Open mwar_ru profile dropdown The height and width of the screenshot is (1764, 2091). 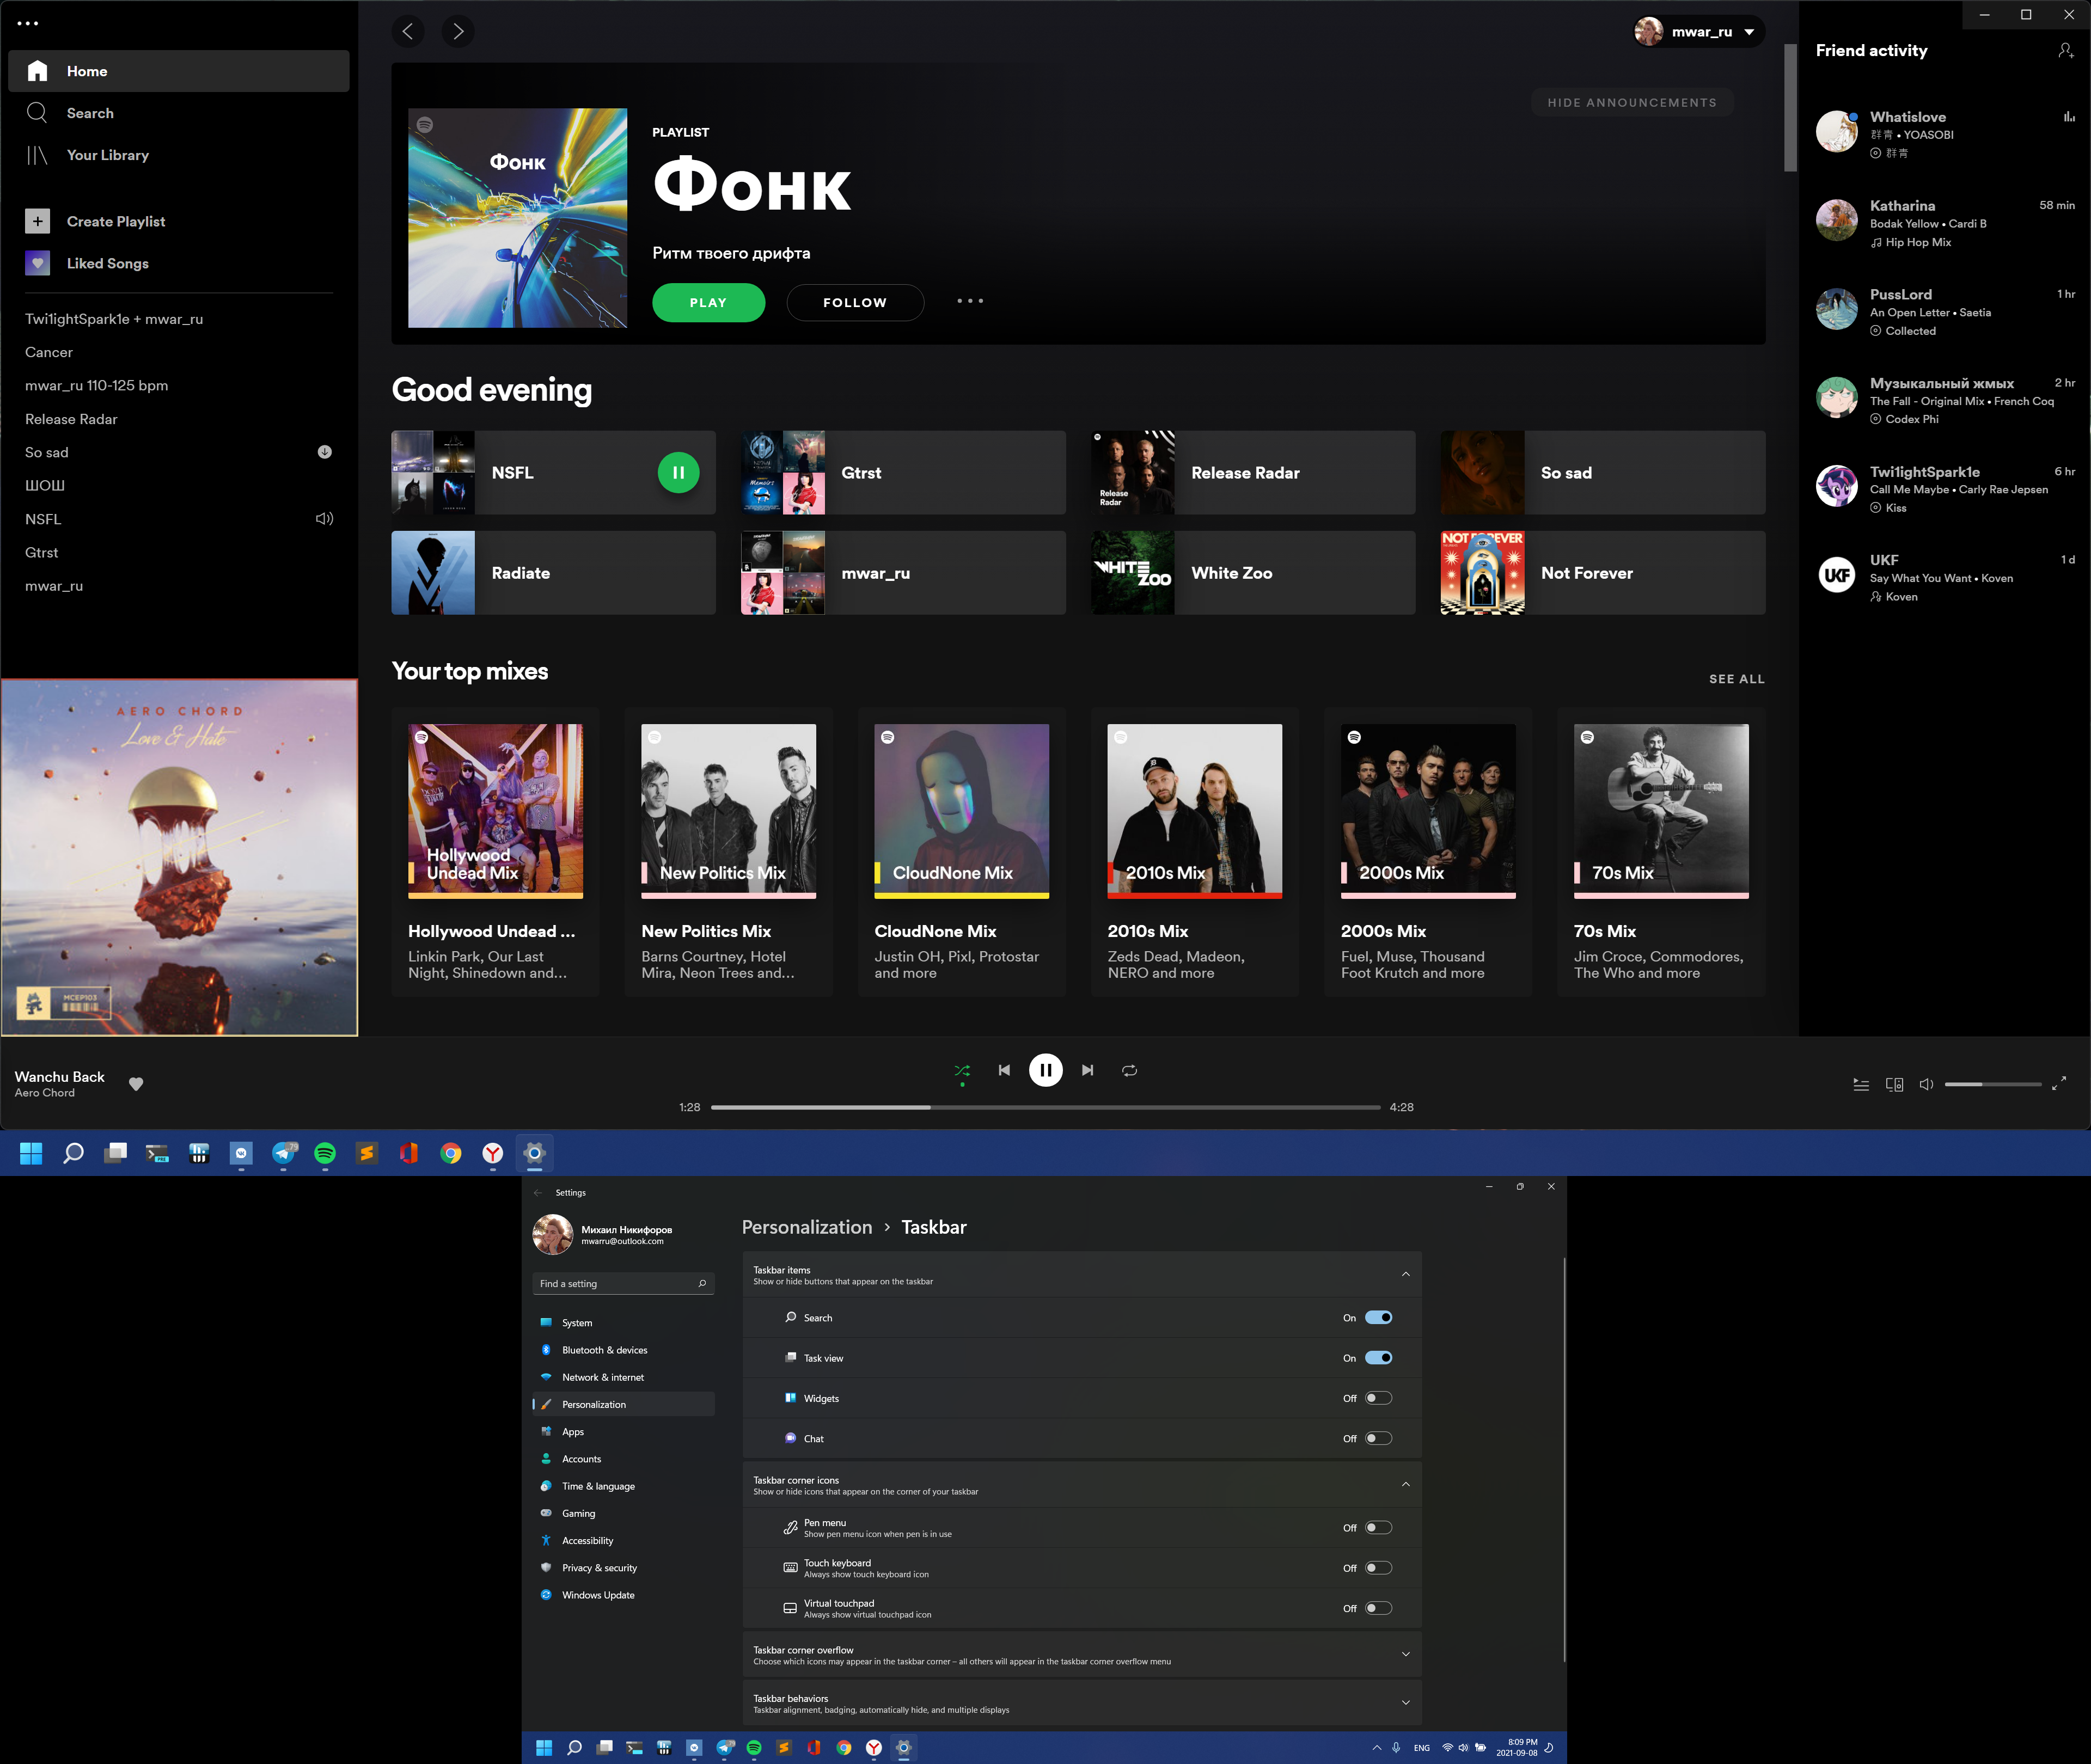coord(1699,31)
